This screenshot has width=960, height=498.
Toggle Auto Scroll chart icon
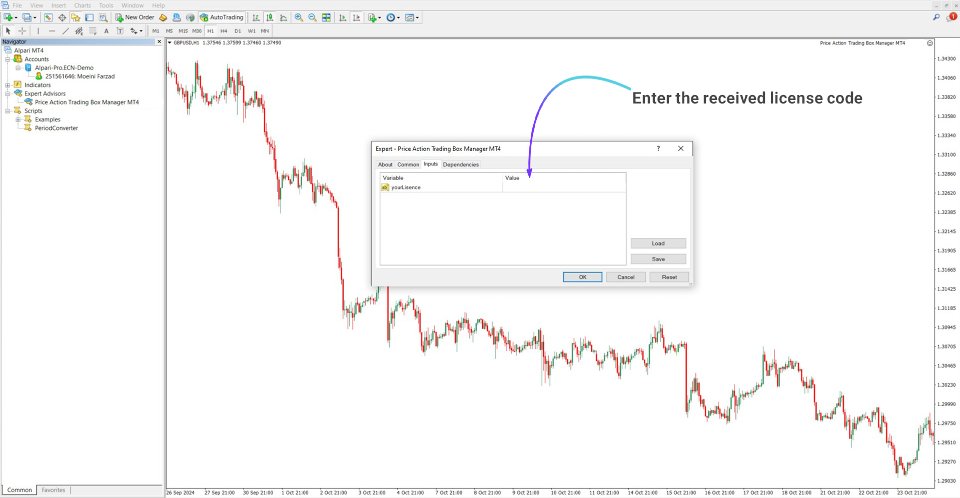point(342,18)
